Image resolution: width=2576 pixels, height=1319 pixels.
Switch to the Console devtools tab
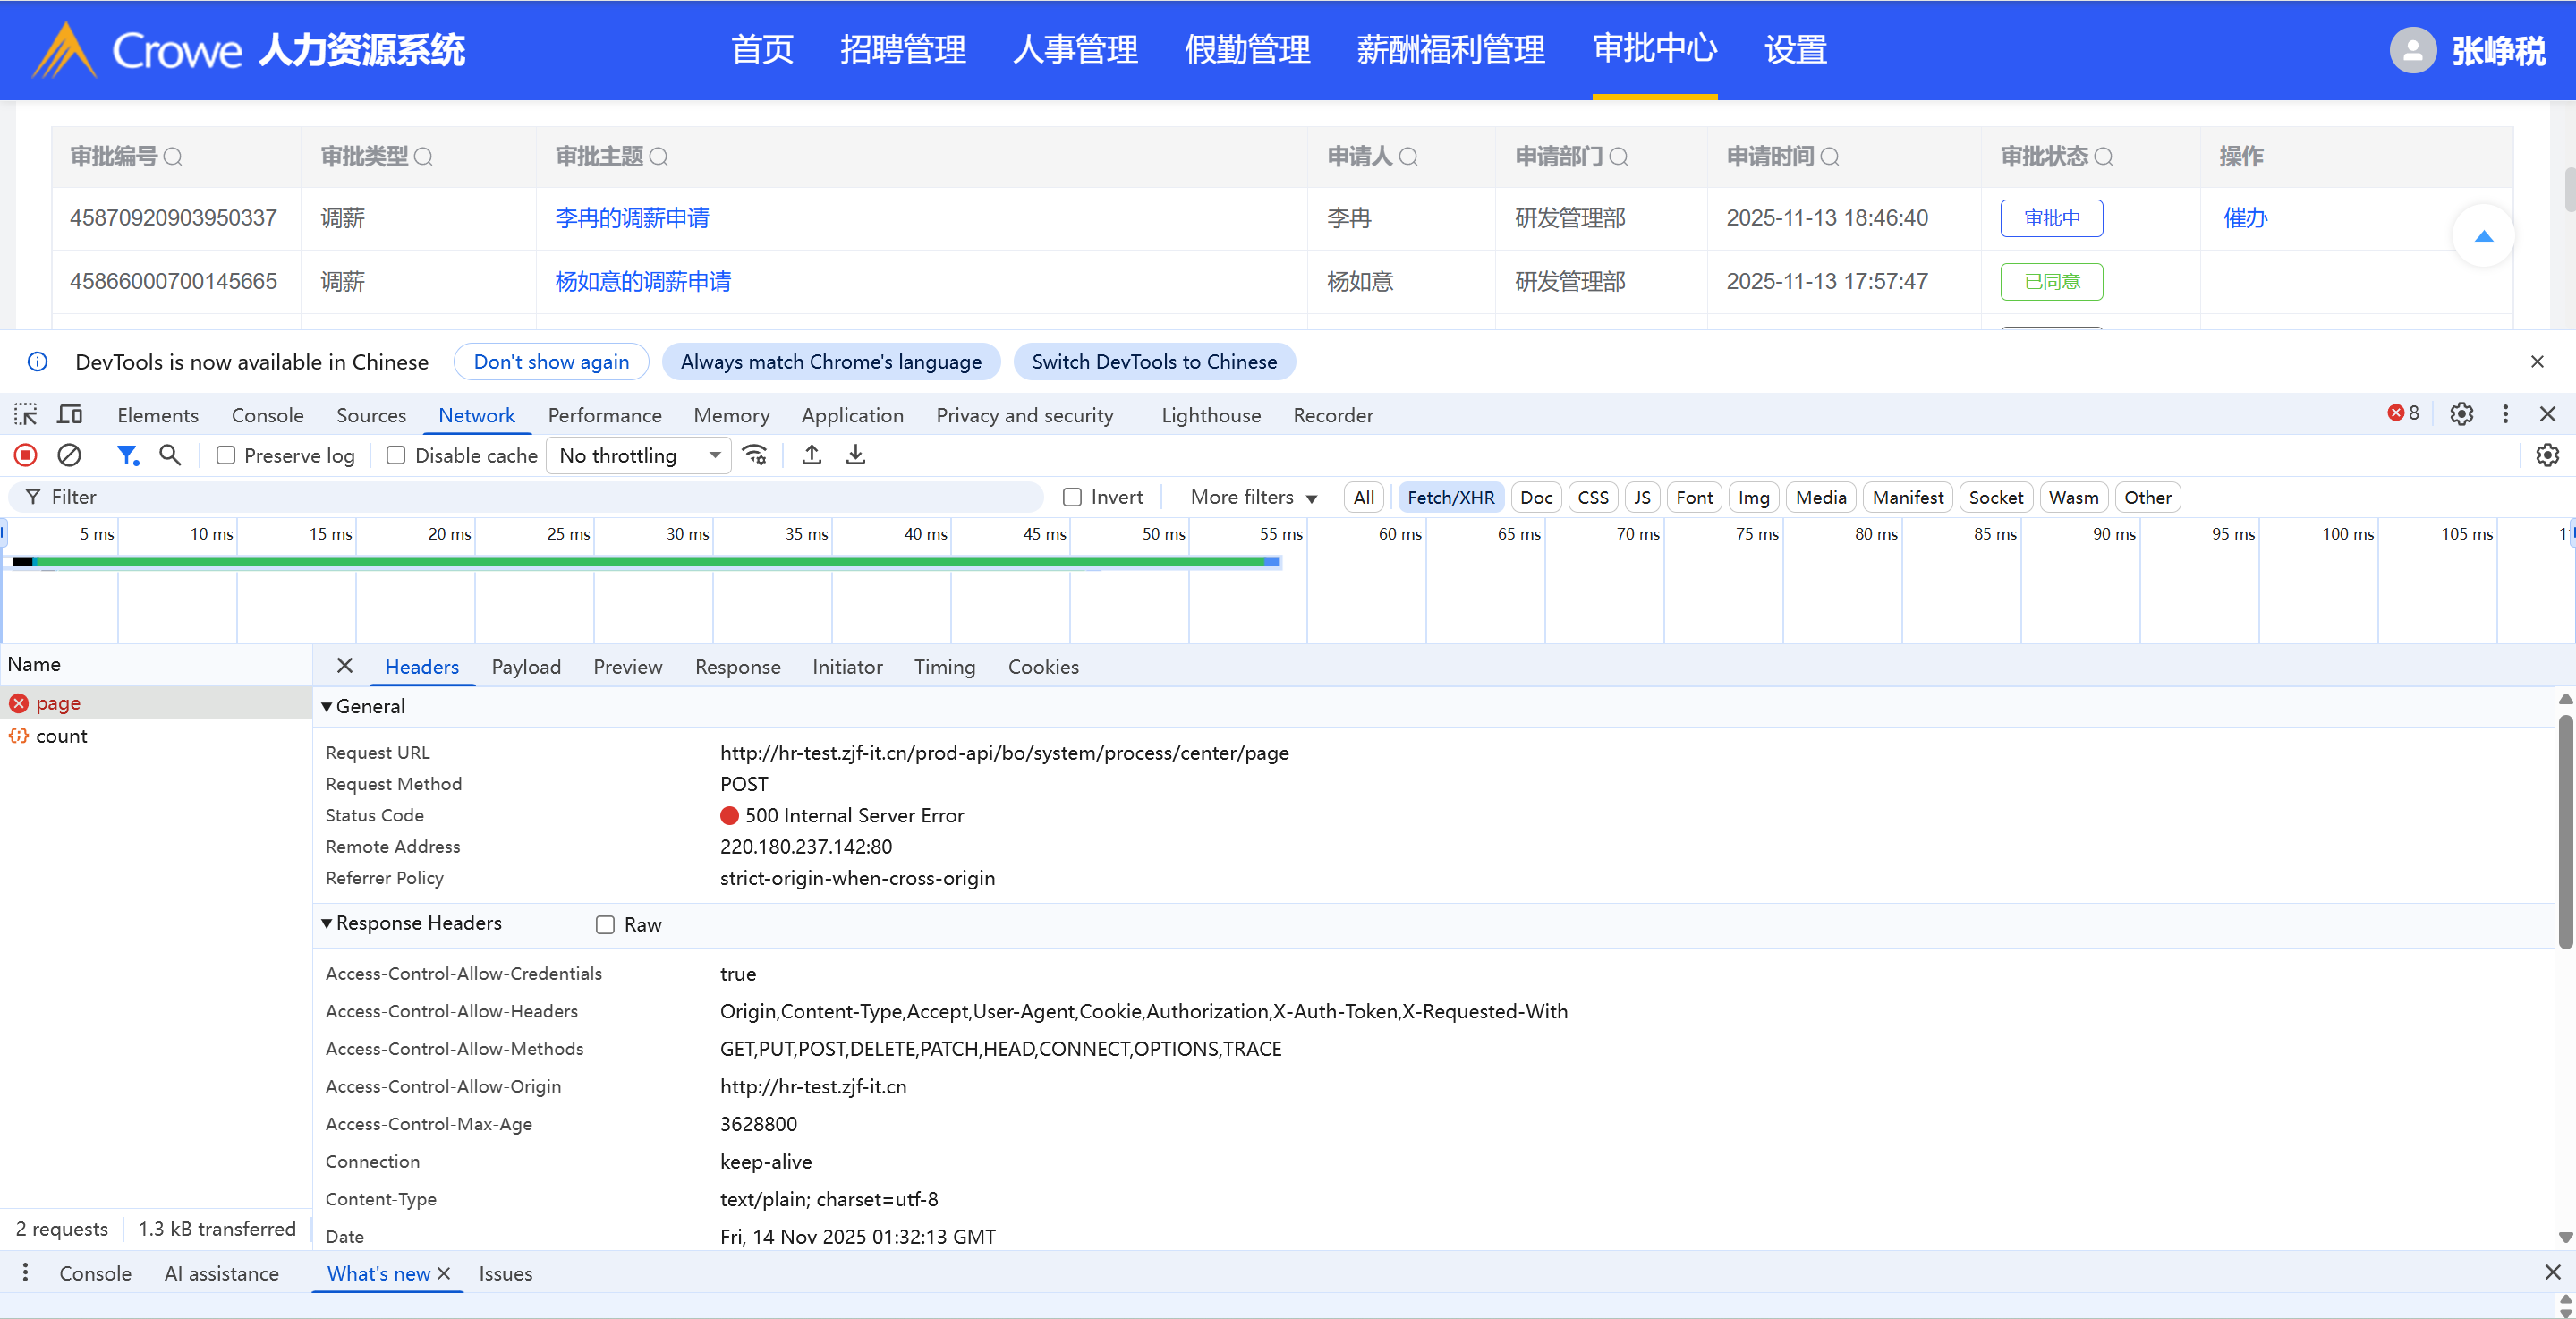267,415
